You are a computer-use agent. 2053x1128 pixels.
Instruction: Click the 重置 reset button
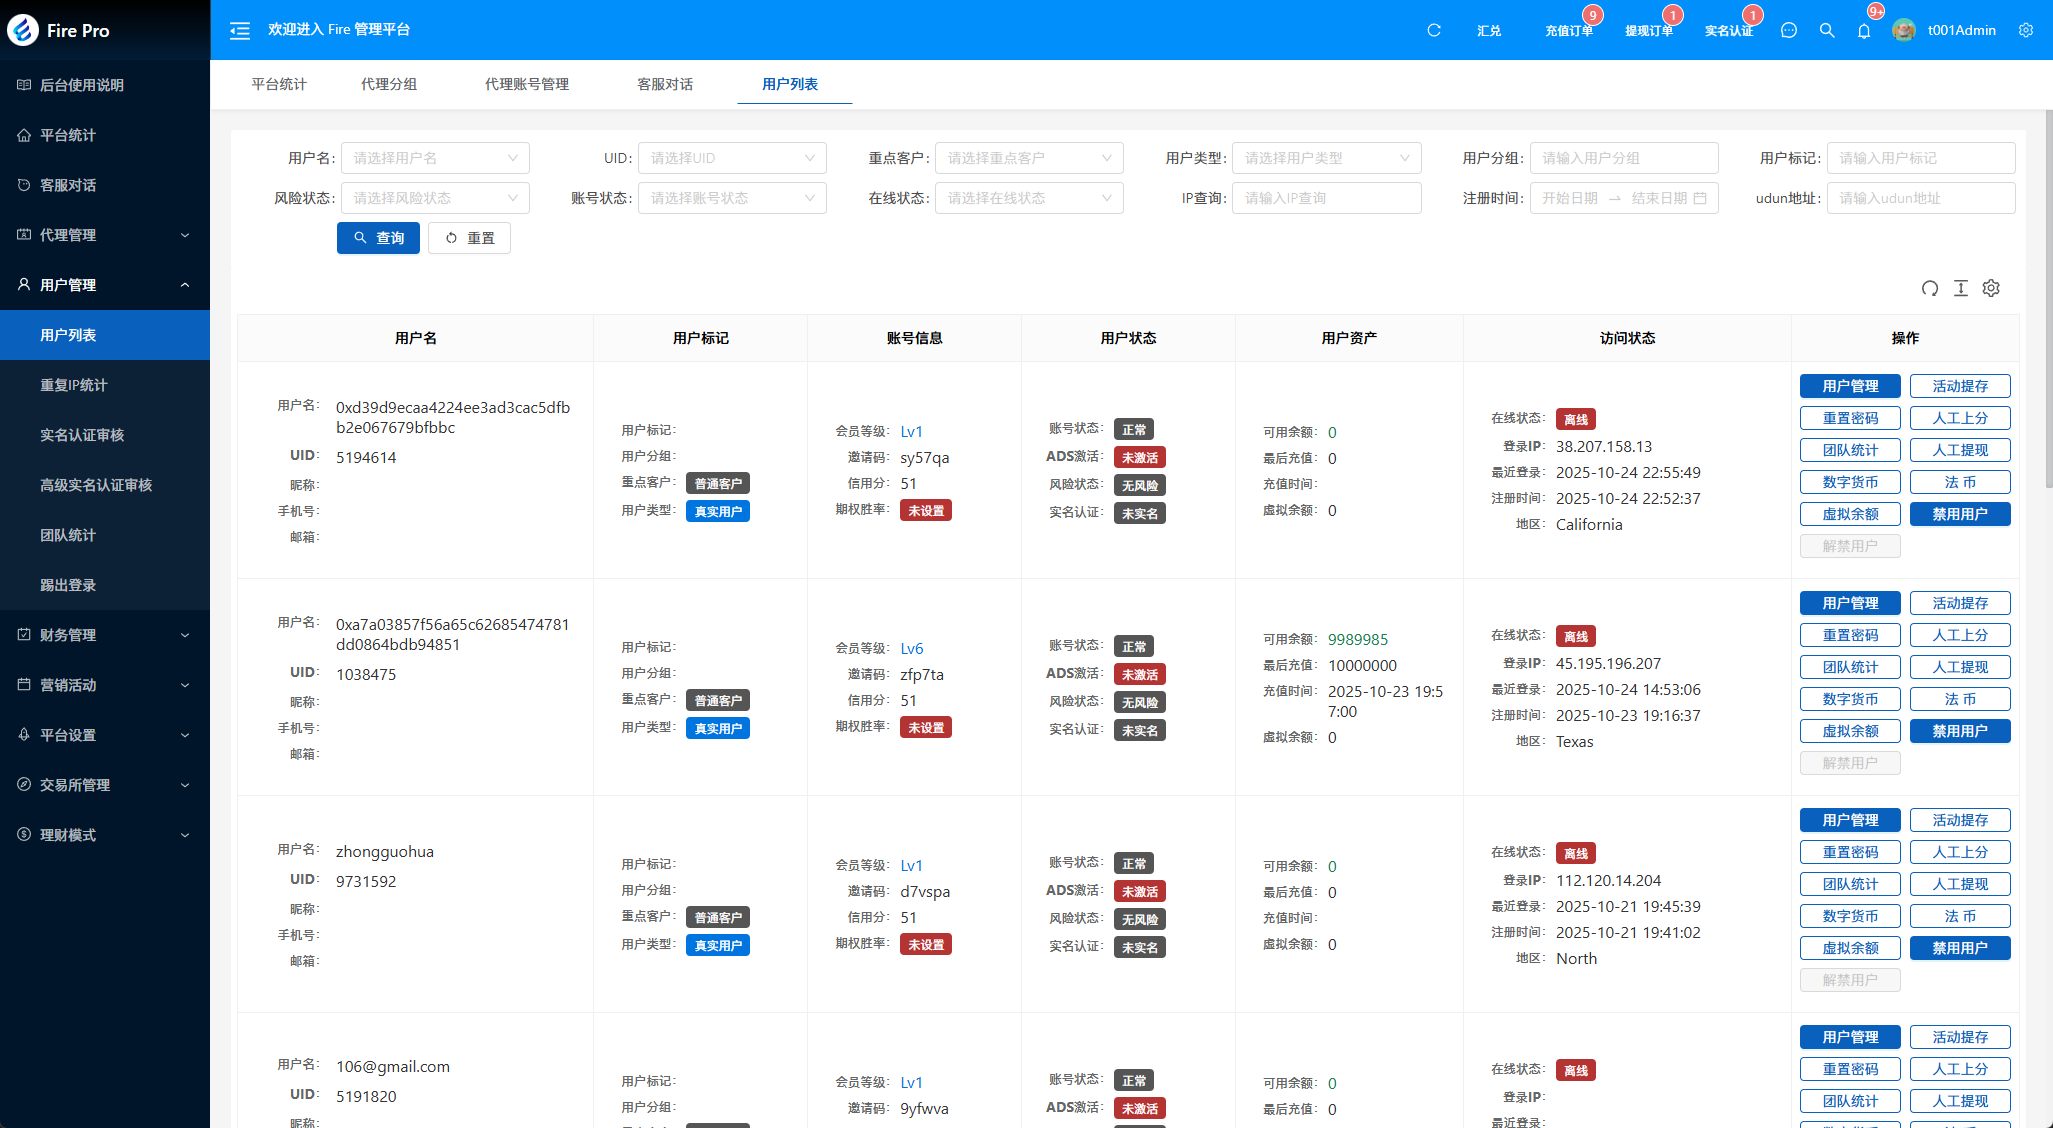click(x=469, y=238)
